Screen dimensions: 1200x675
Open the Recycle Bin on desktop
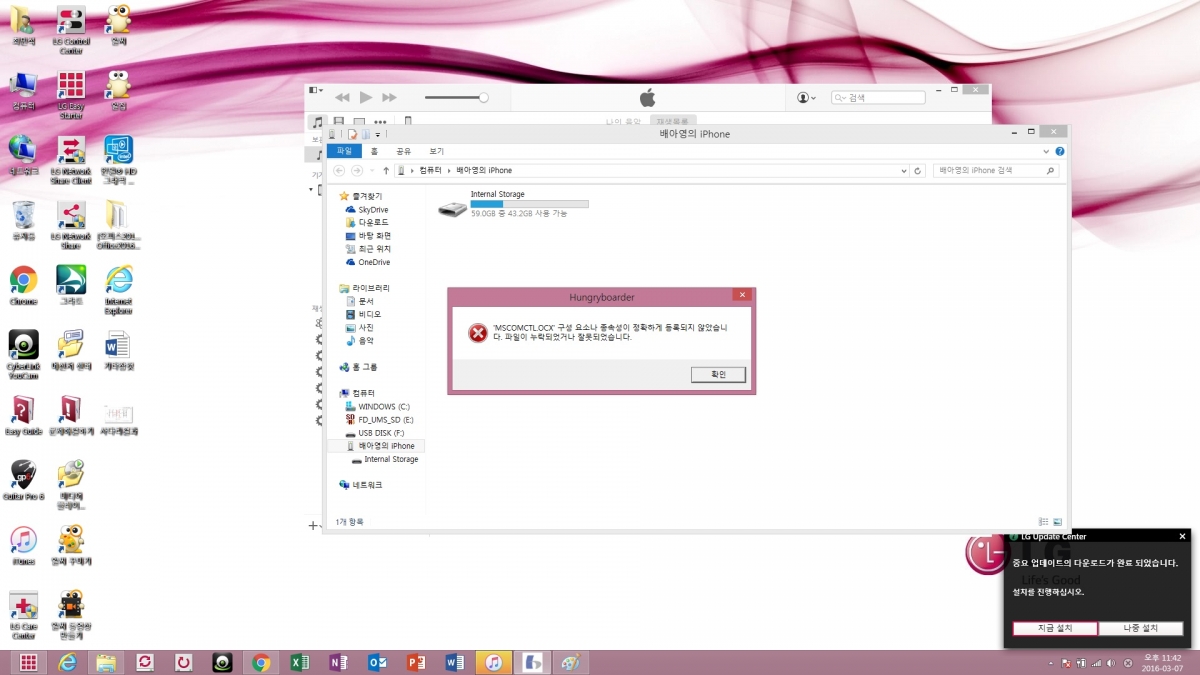coord(24,220)
